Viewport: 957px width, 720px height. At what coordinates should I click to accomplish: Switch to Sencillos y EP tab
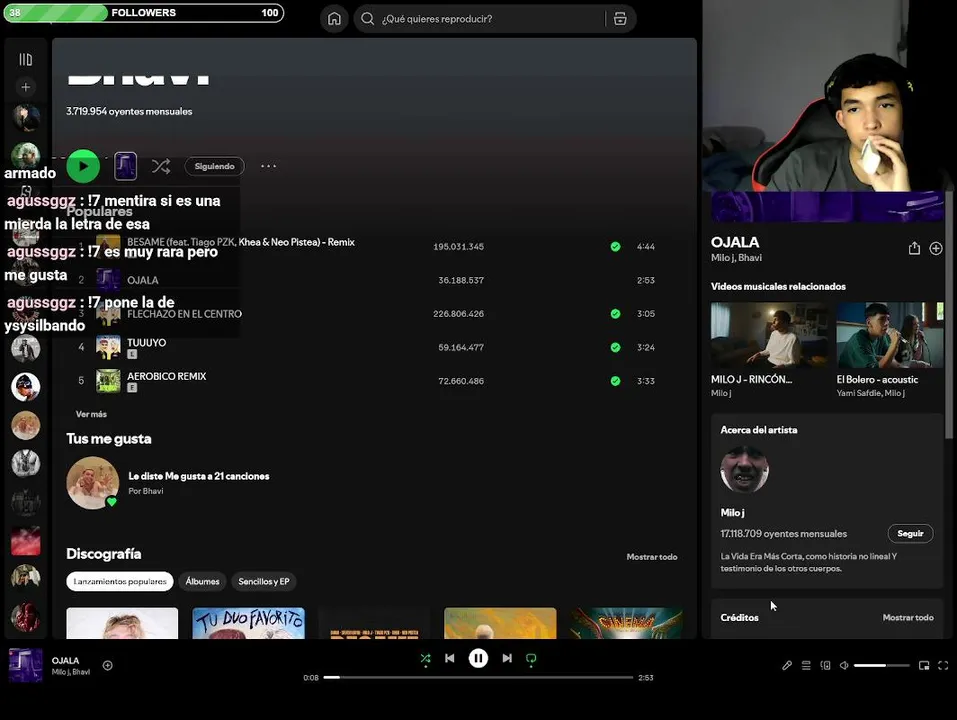264,581
